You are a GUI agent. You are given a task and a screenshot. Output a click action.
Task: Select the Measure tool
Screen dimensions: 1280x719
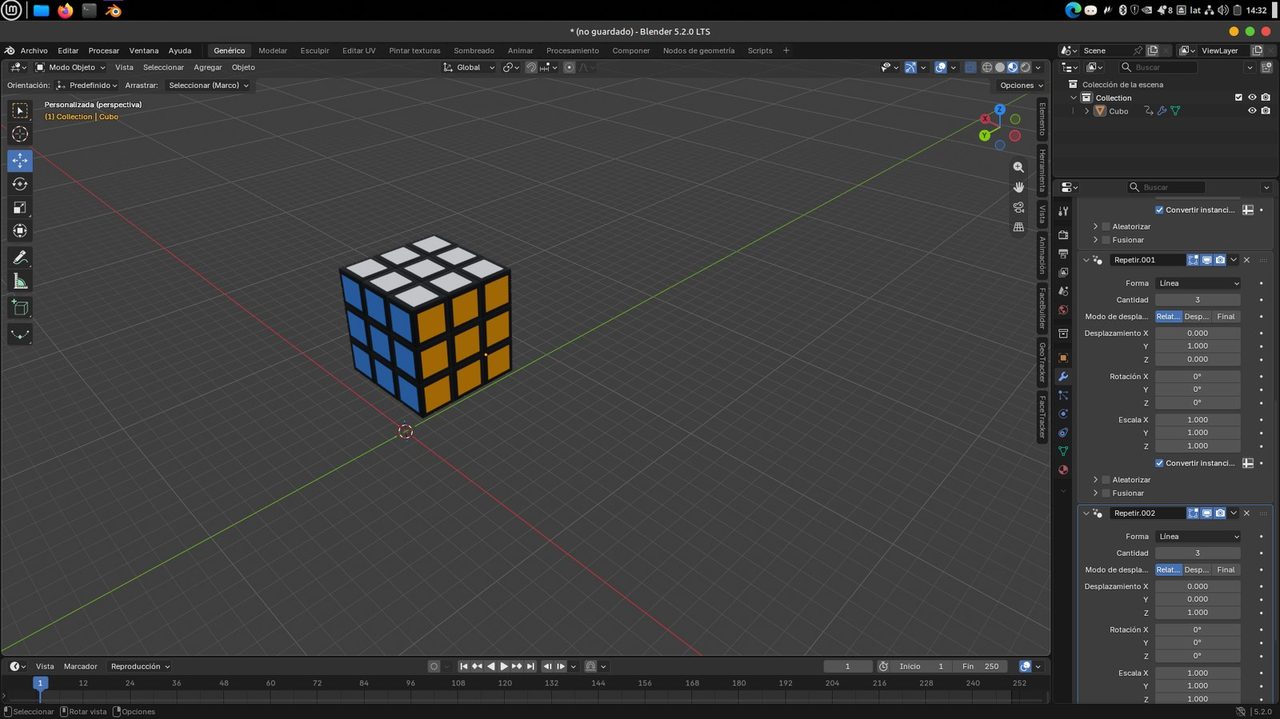coord(20,281)
